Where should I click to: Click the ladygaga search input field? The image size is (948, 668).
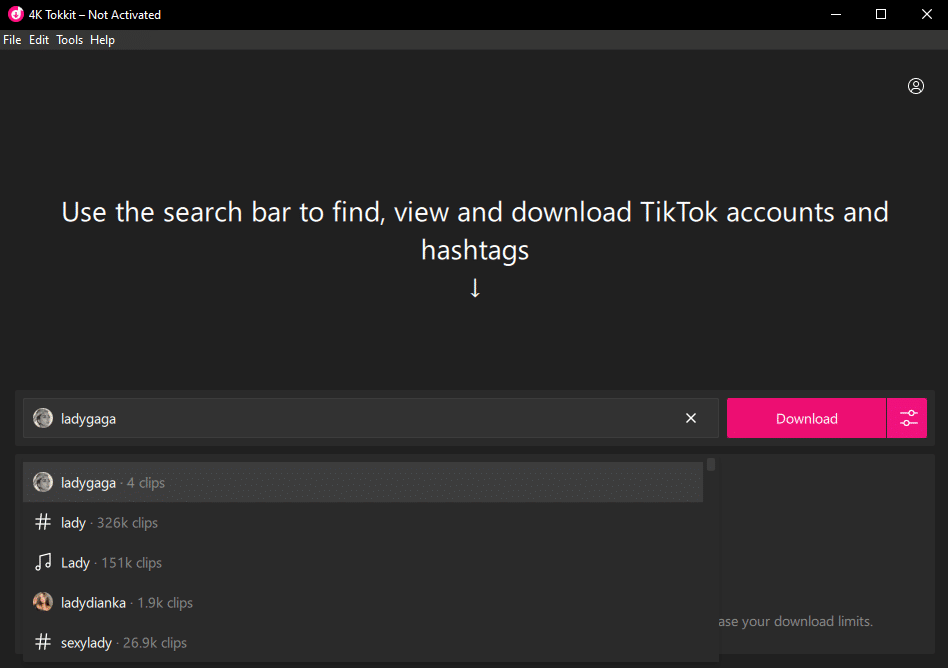point(370,418)
